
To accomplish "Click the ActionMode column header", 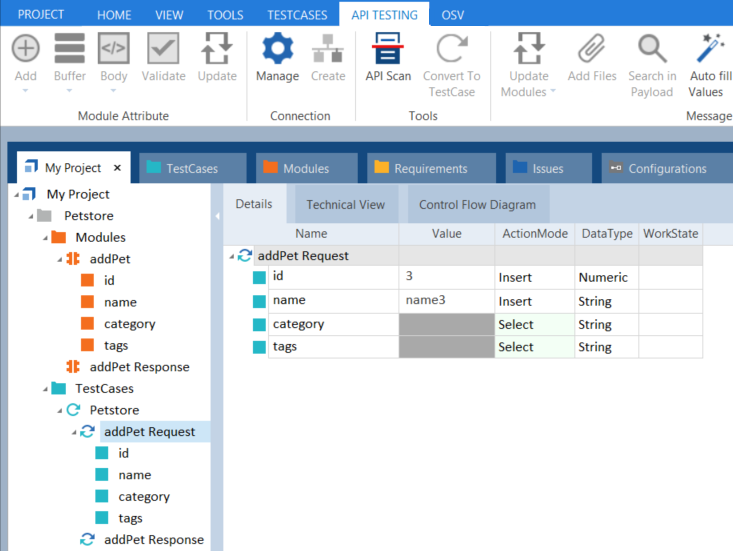I will (x=533, y=234).
